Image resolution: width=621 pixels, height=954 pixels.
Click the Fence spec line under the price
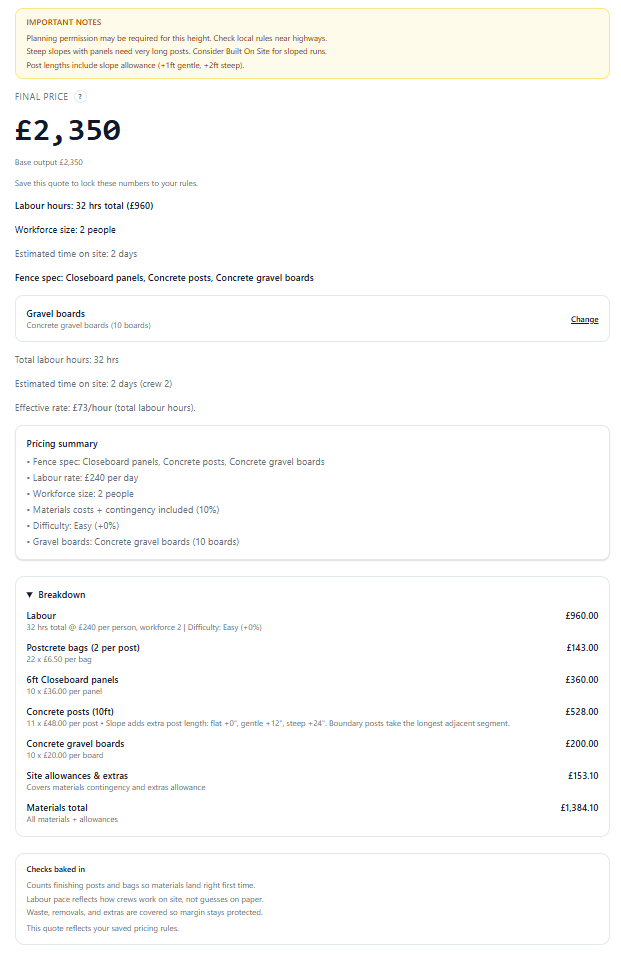click(x=164, y=278)
